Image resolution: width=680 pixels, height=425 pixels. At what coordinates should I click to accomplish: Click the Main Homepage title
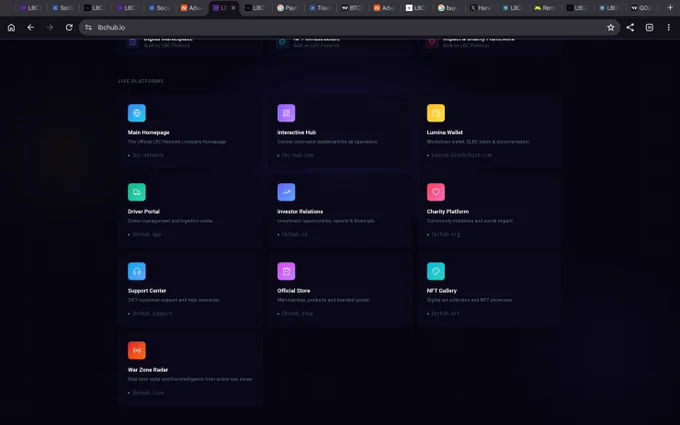tap(148, 132)
